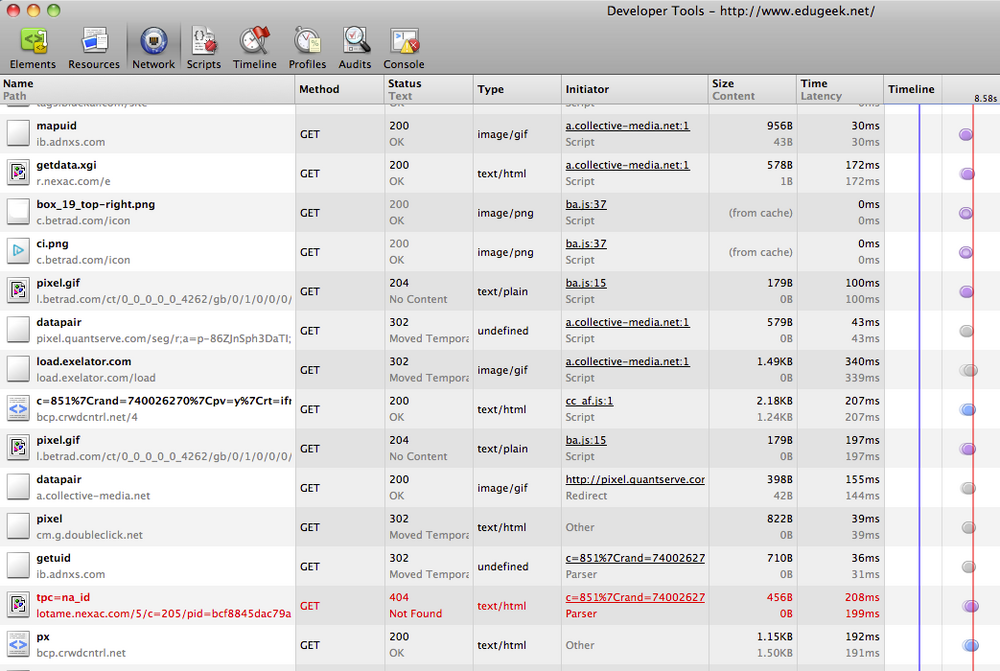The width and height of the screenshot is (1000, 671).
Task: Open red initiator link for tpc=na_id
Action: click(x=635, y=598)
